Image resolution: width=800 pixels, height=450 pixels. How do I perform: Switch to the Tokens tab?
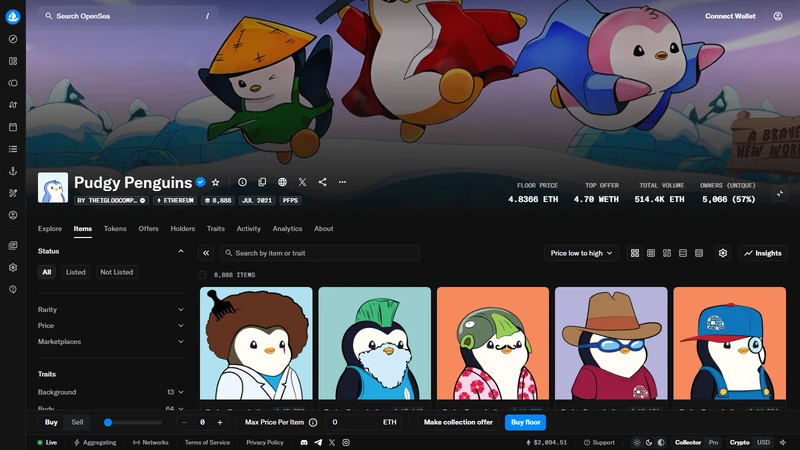click(x=115, y=229)
